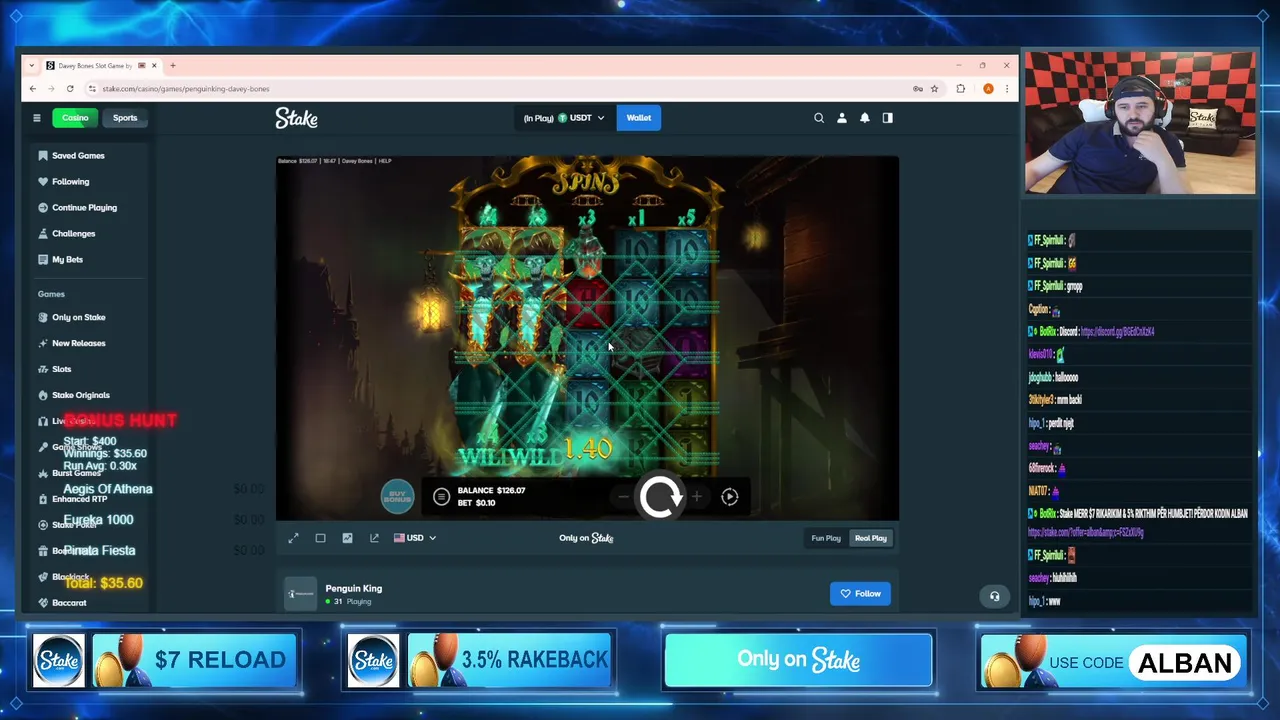Open the live support headset button
Image resolution: width=1280 pixels, height=720 pixels.
[x=994, y=596]
